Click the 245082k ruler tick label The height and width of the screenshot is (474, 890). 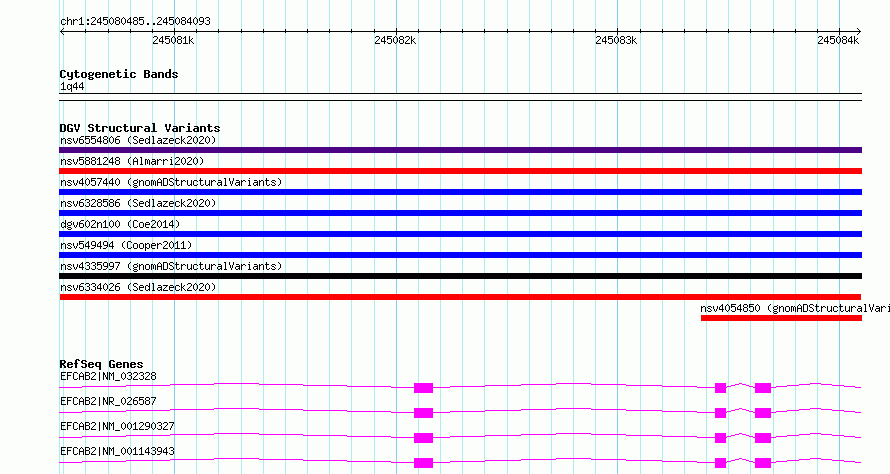tap(395, 41)
